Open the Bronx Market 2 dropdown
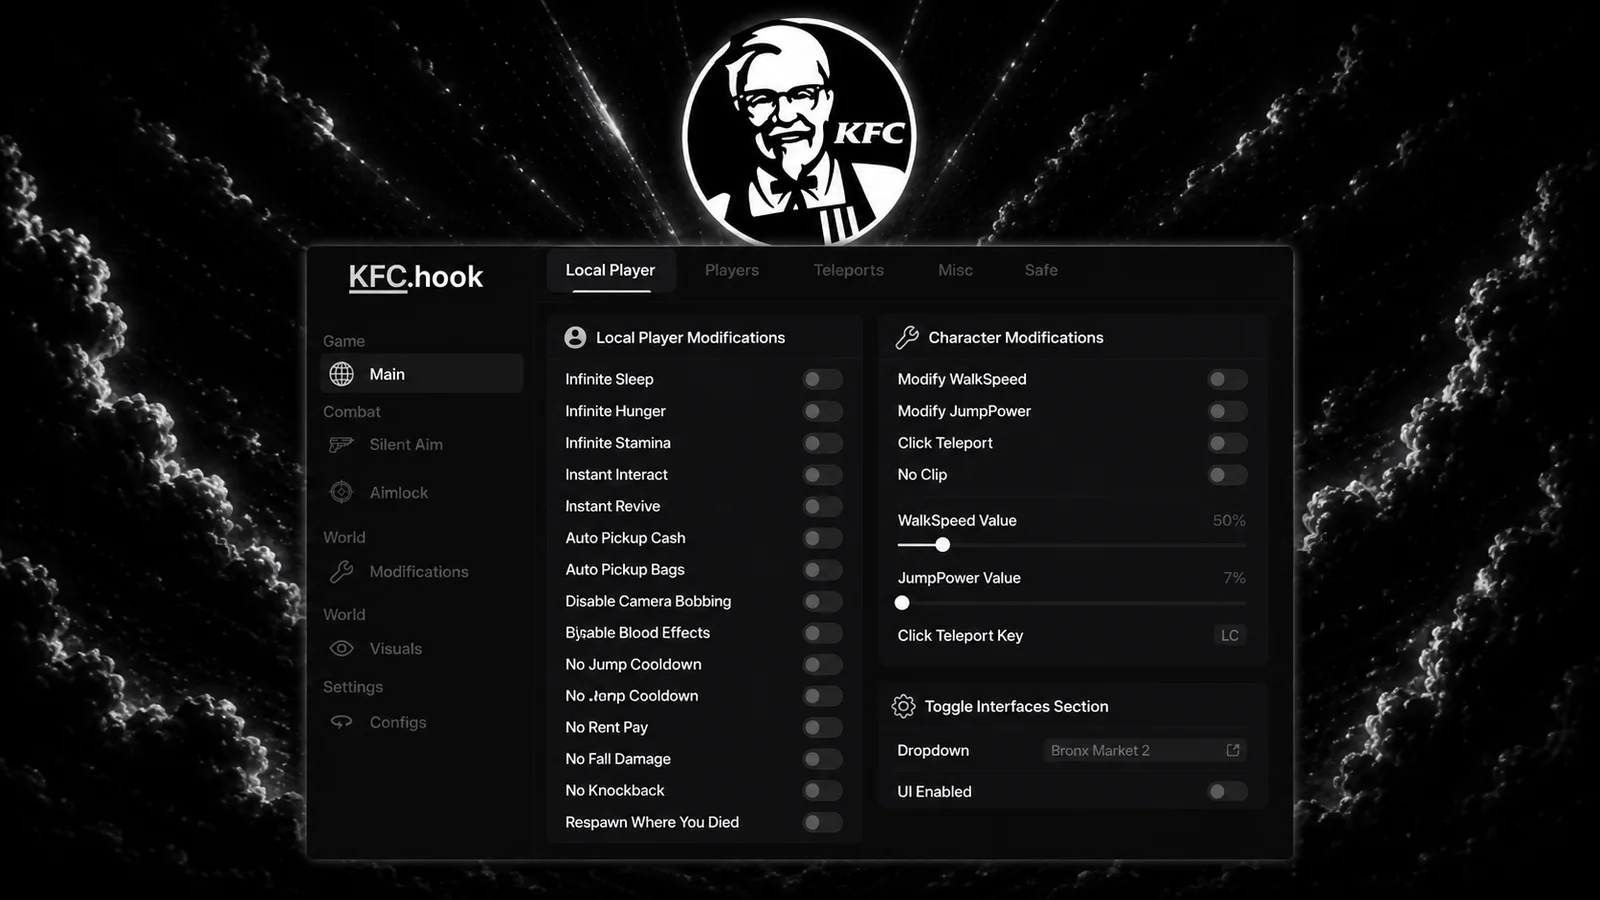The height and width of the screenshot is (900, 1600). coord(1144,750)
